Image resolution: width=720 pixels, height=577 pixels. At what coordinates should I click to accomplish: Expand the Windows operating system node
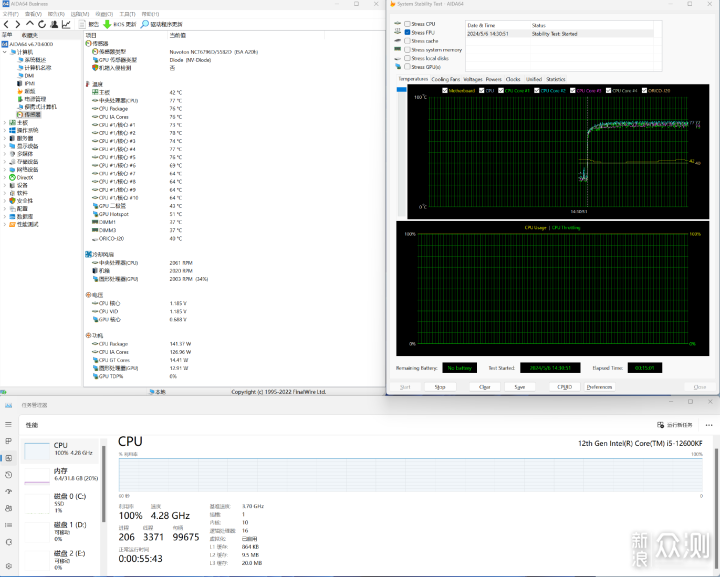pos(5,130)
